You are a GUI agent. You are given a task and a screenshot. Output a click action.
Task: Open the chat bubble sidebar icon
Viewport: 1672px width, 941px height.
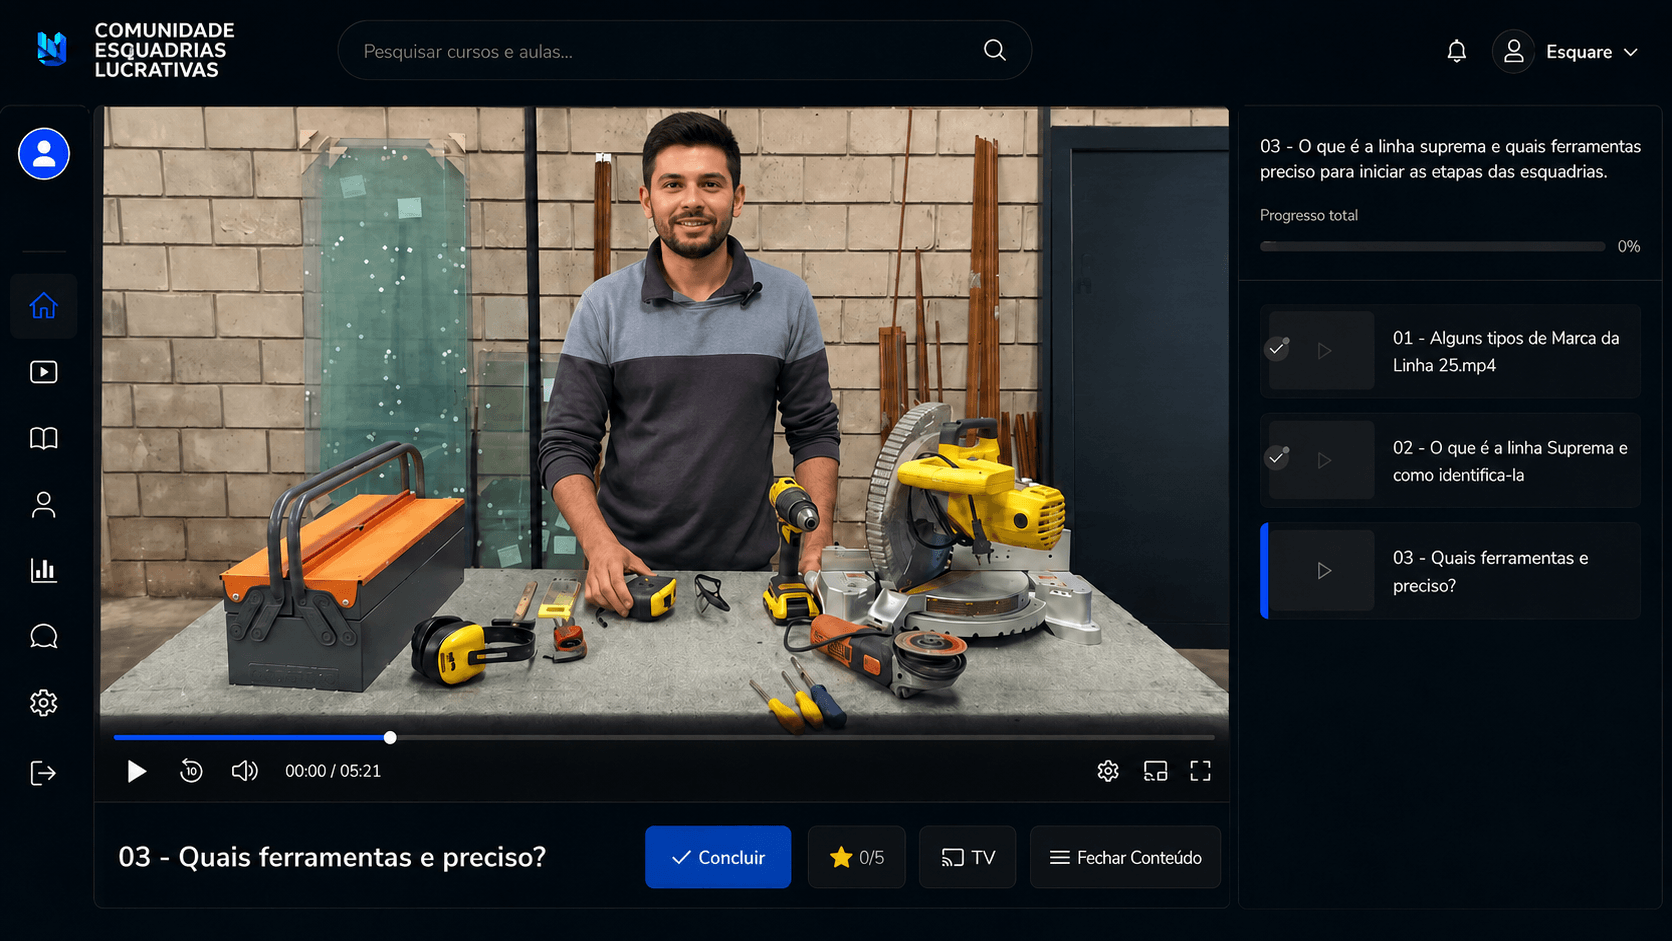pos(43,636)
